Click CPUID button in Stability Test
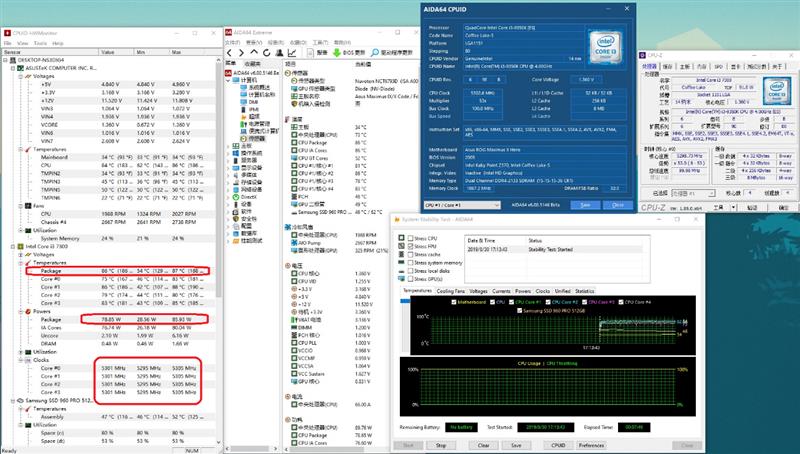Screen dimensions: 800x454 558,445
